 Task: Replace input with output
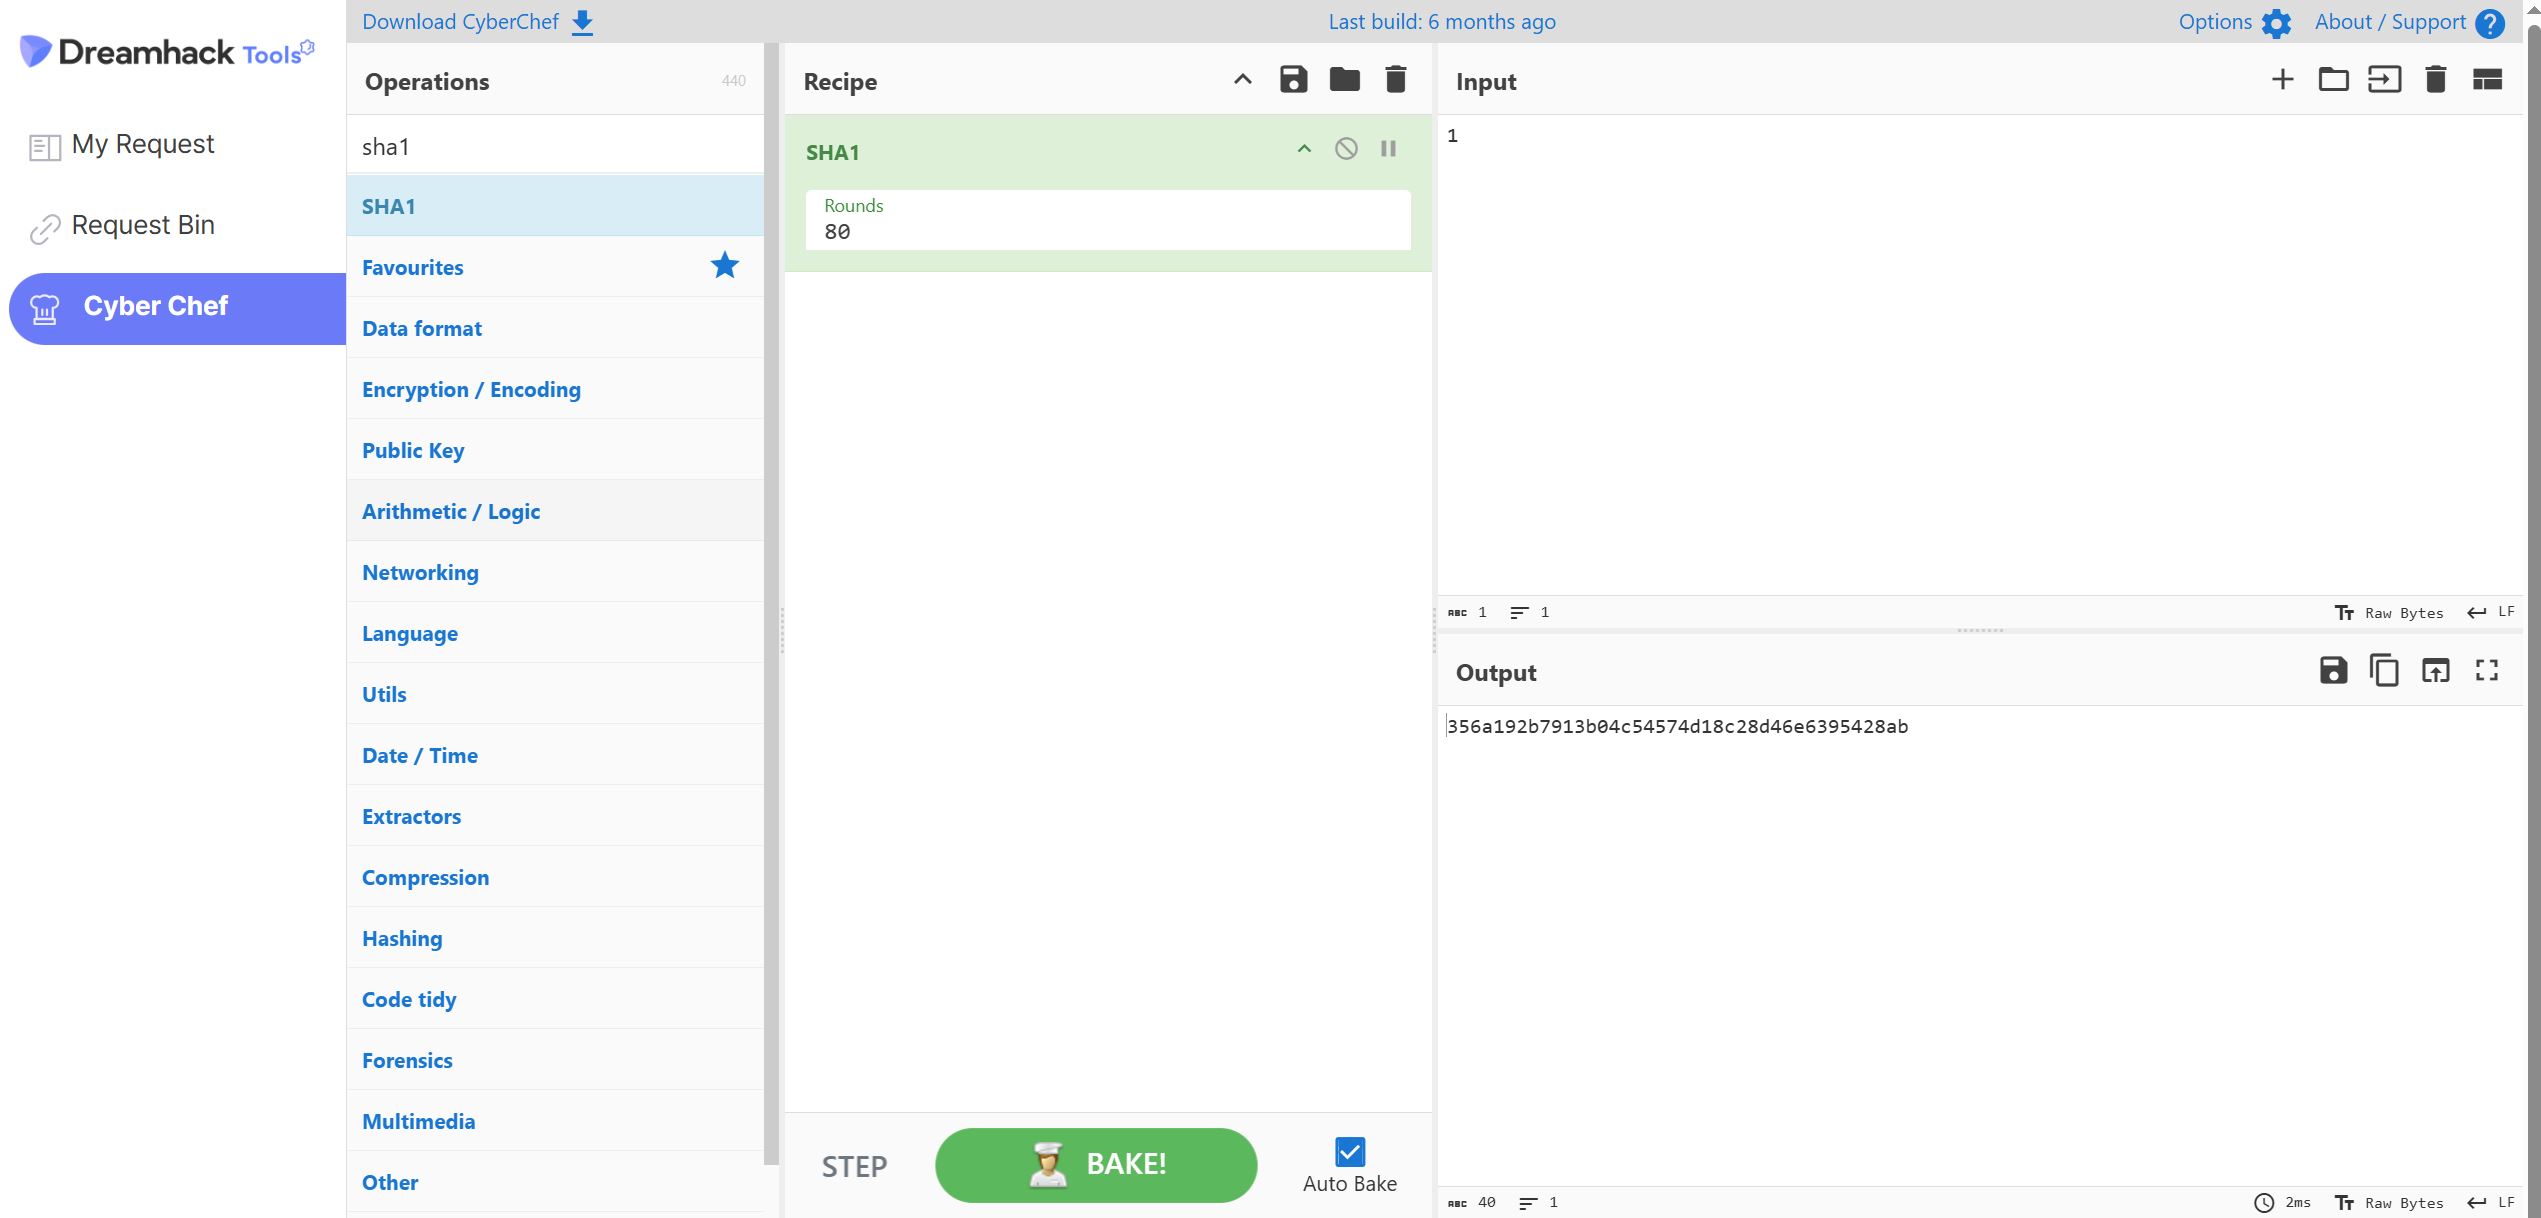pyautogui.click(x=2435, y=670)
